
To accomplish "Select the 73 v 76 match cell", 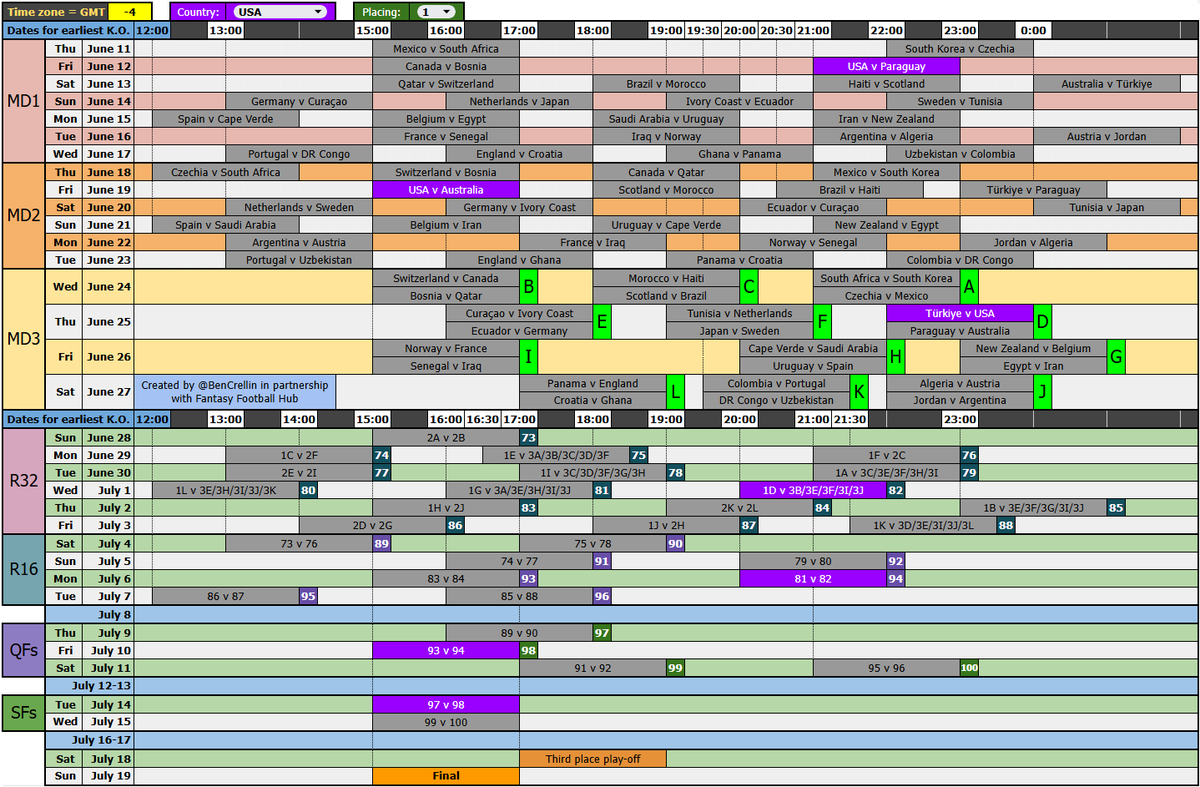I will click(299, 543).
